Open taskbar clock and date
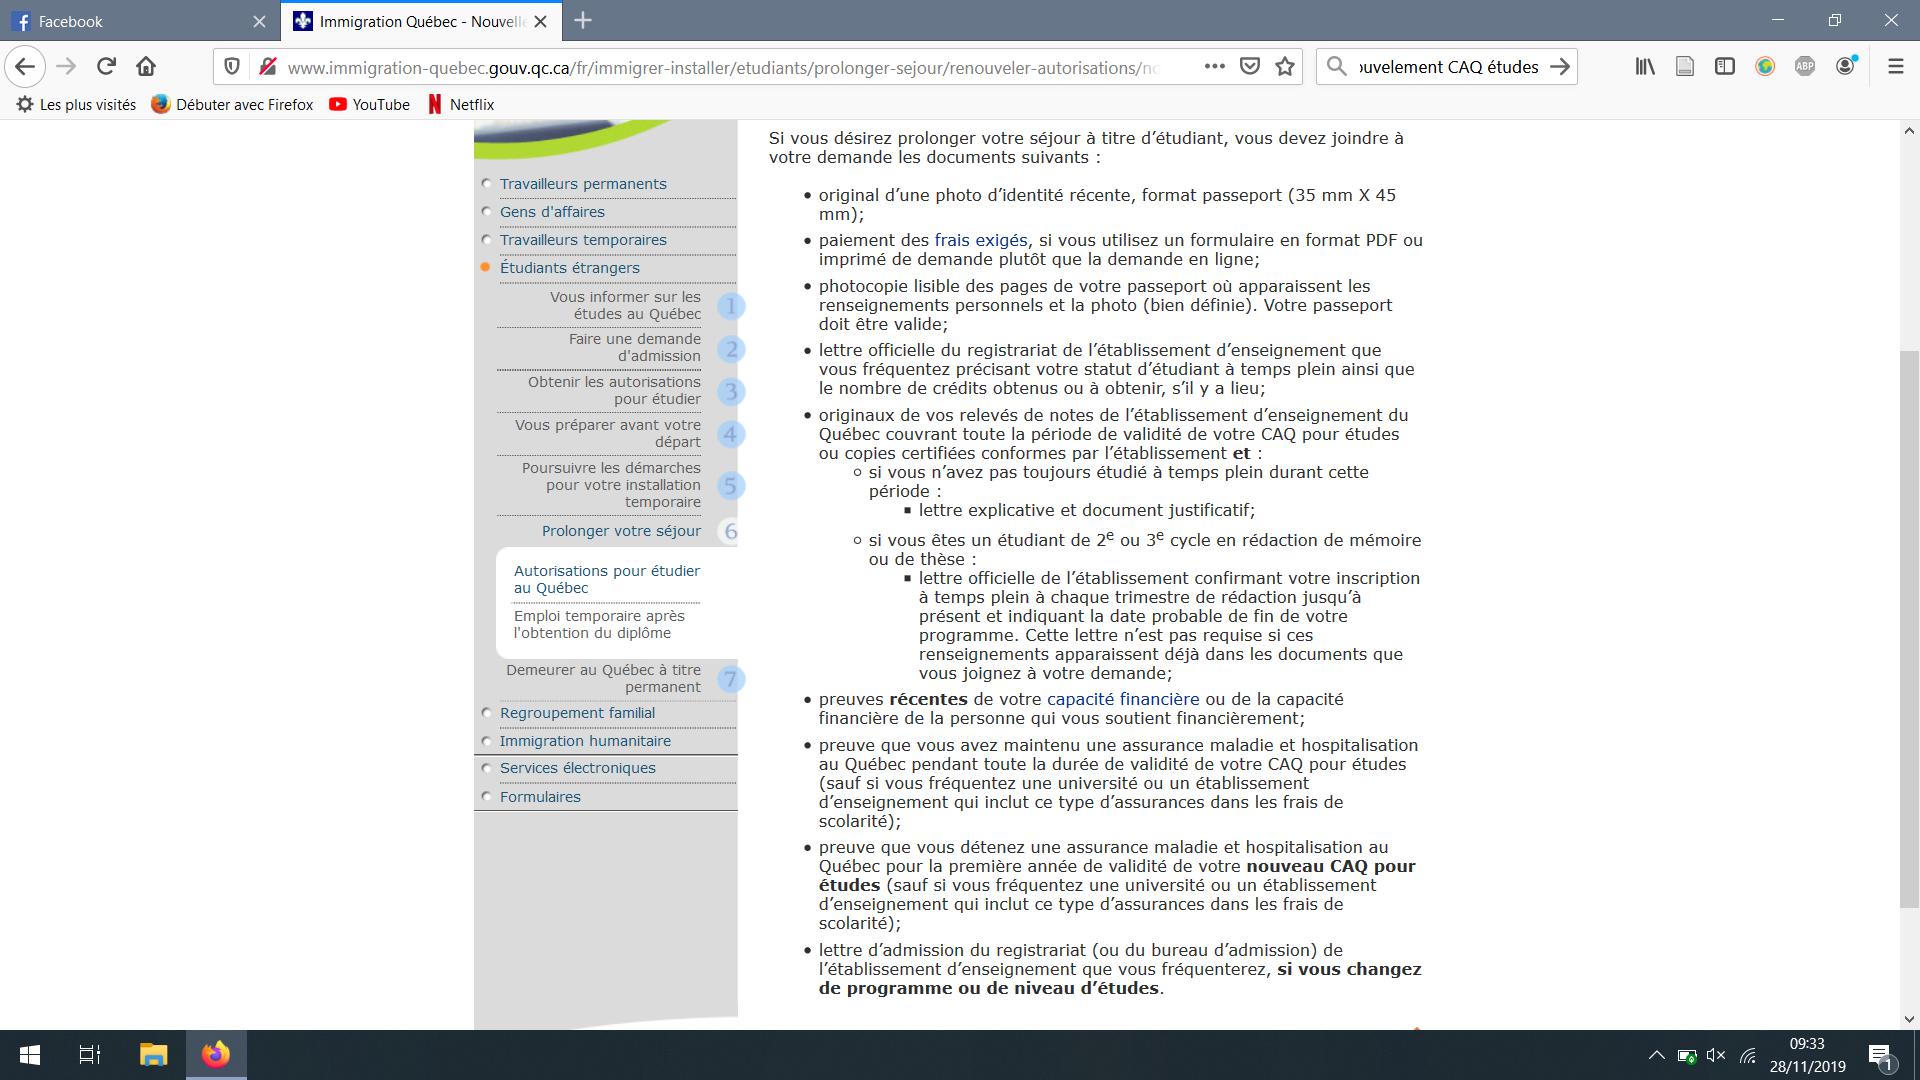 (1807, 1055)
